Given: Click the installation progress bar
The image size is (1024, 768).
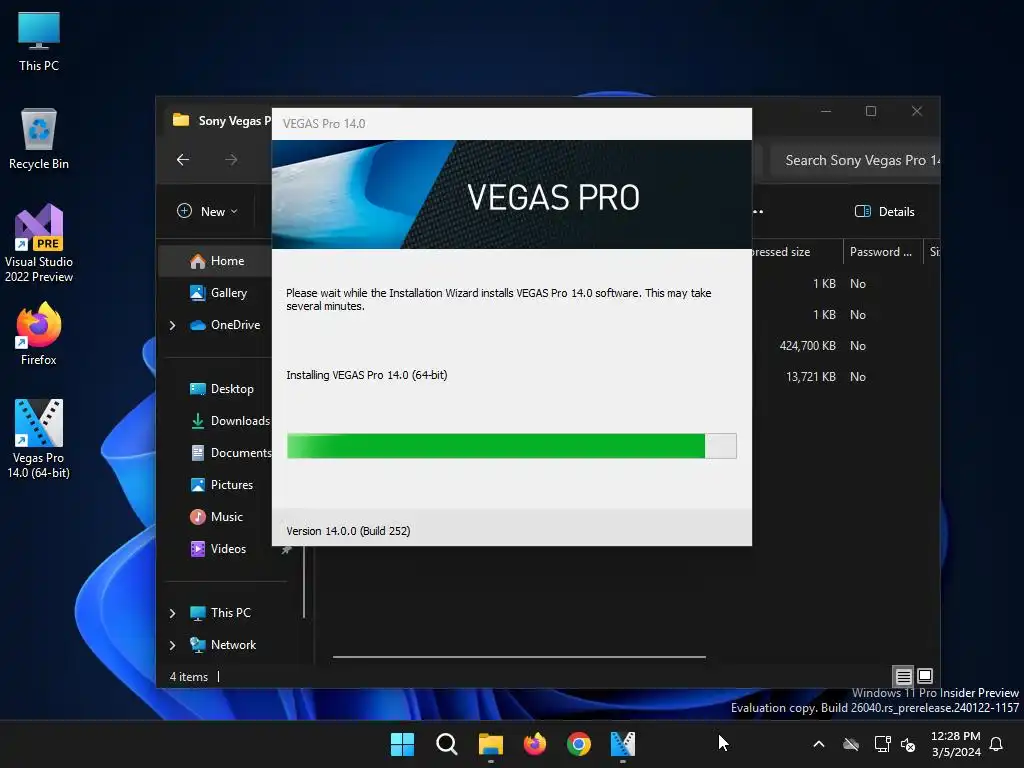Looking at the screenshot, I should coord(511,446).
